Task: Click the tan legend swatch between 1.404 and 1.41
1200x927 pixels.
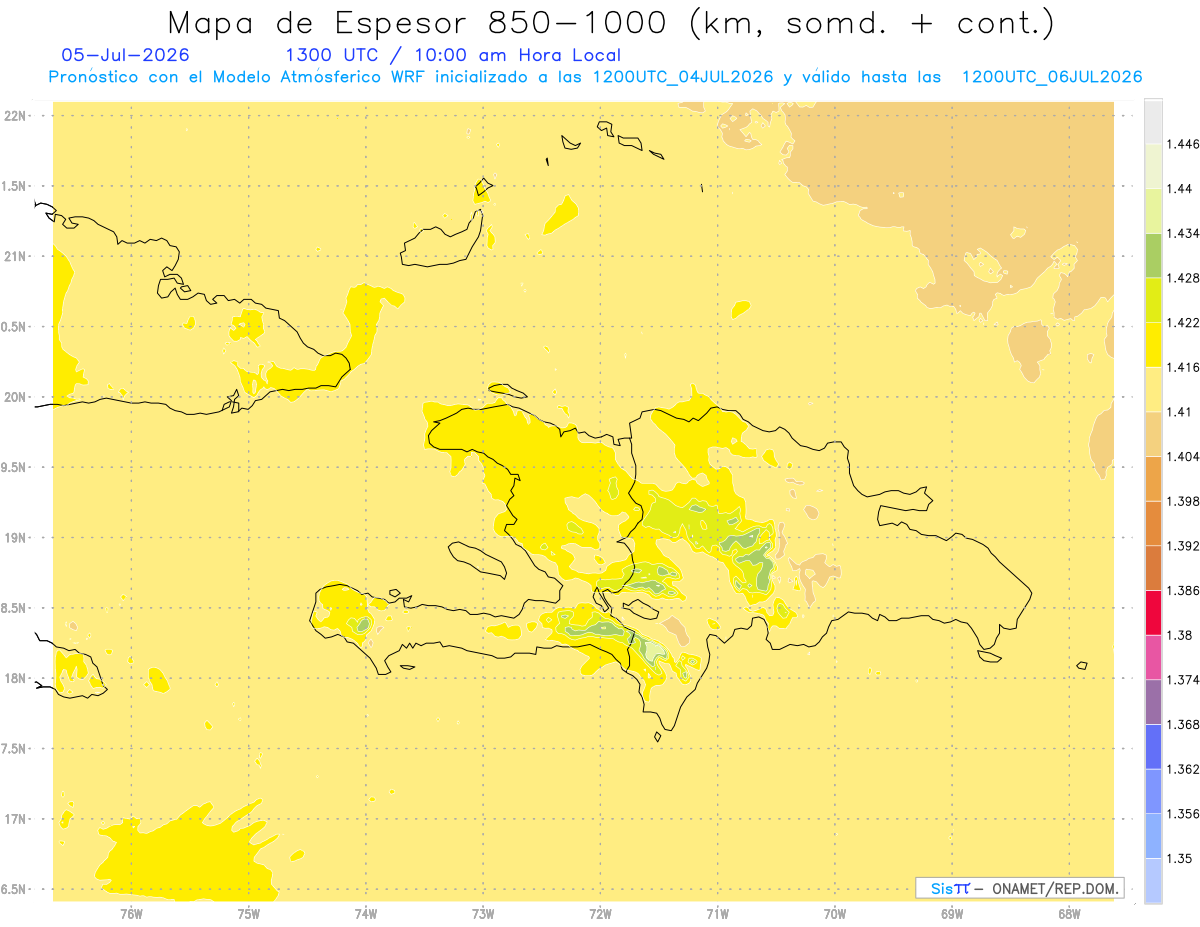Action: point(1153,433)
